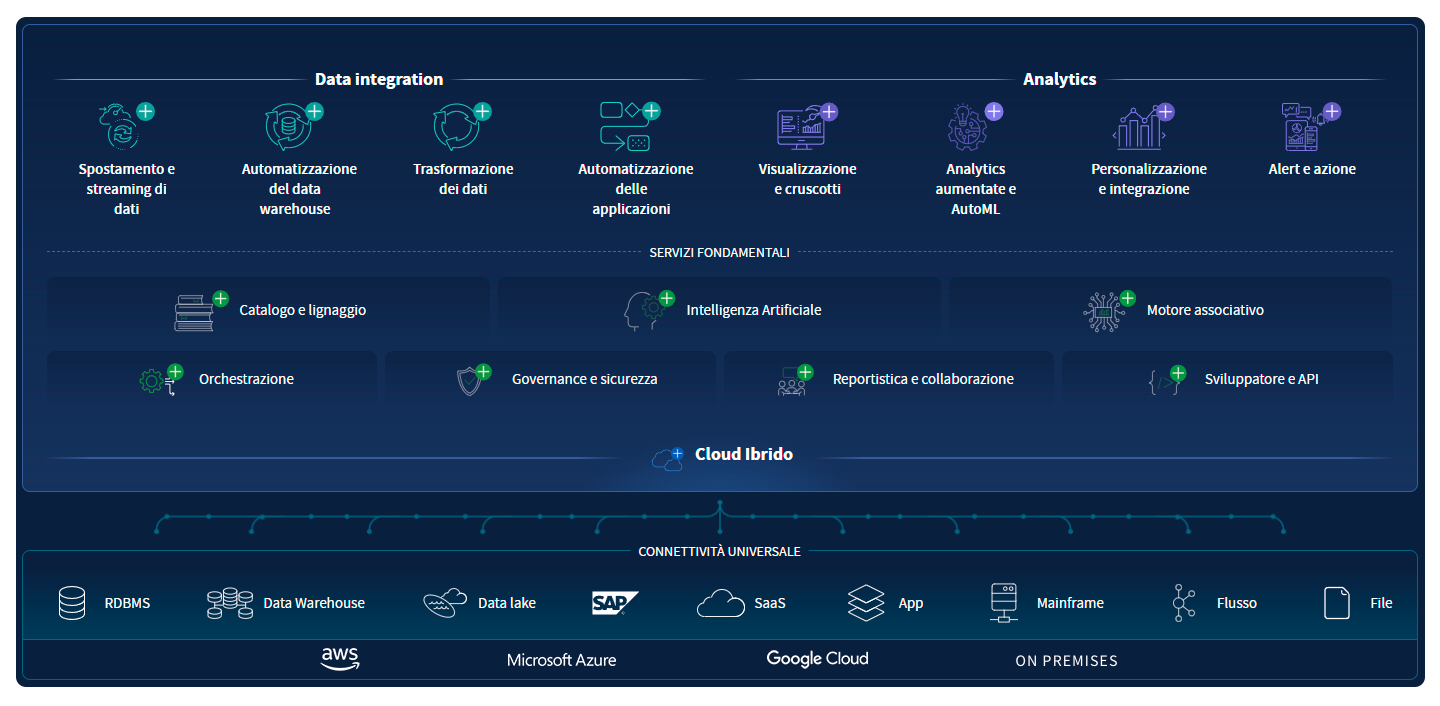The image size is (1440, 706).
Task: Select the RDBMS label
Action: pyautogui.click(x=127, y=603)
